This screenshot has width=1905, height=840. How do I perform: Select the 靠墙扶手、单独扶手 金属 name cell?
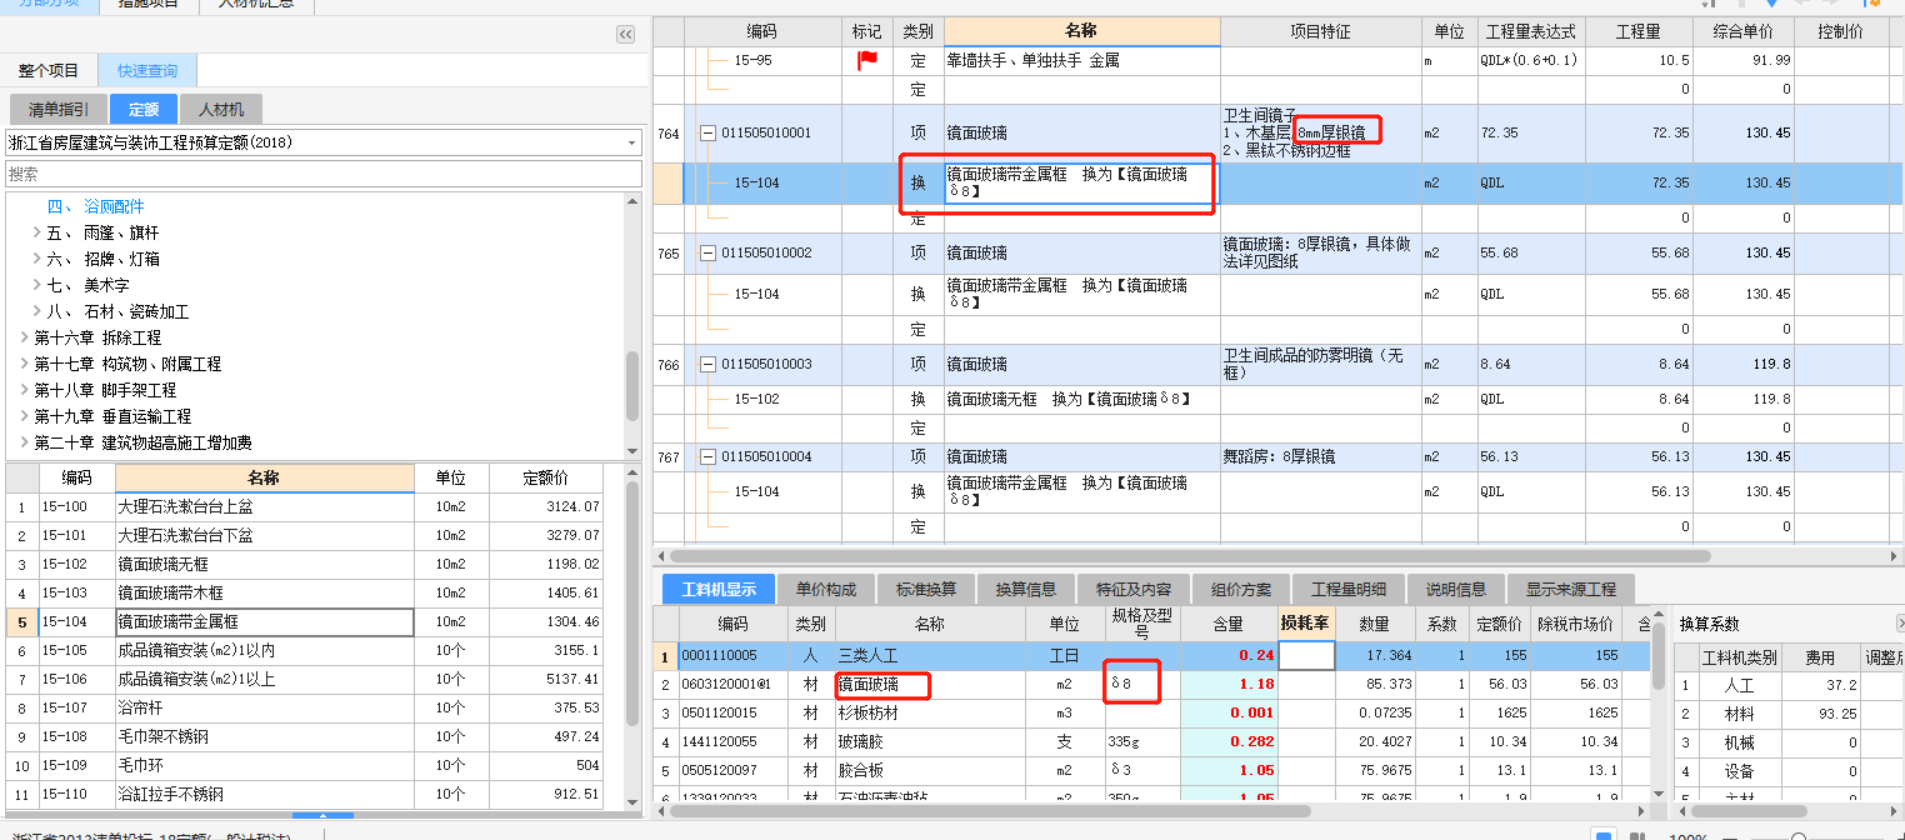click(x=1081, y=61)
